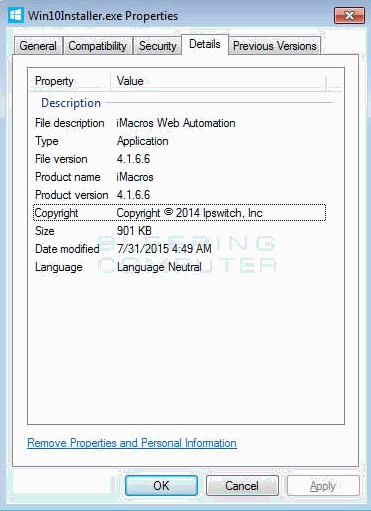Click the Language Neutral value
The image size is (371, 511).
point(159,267)
